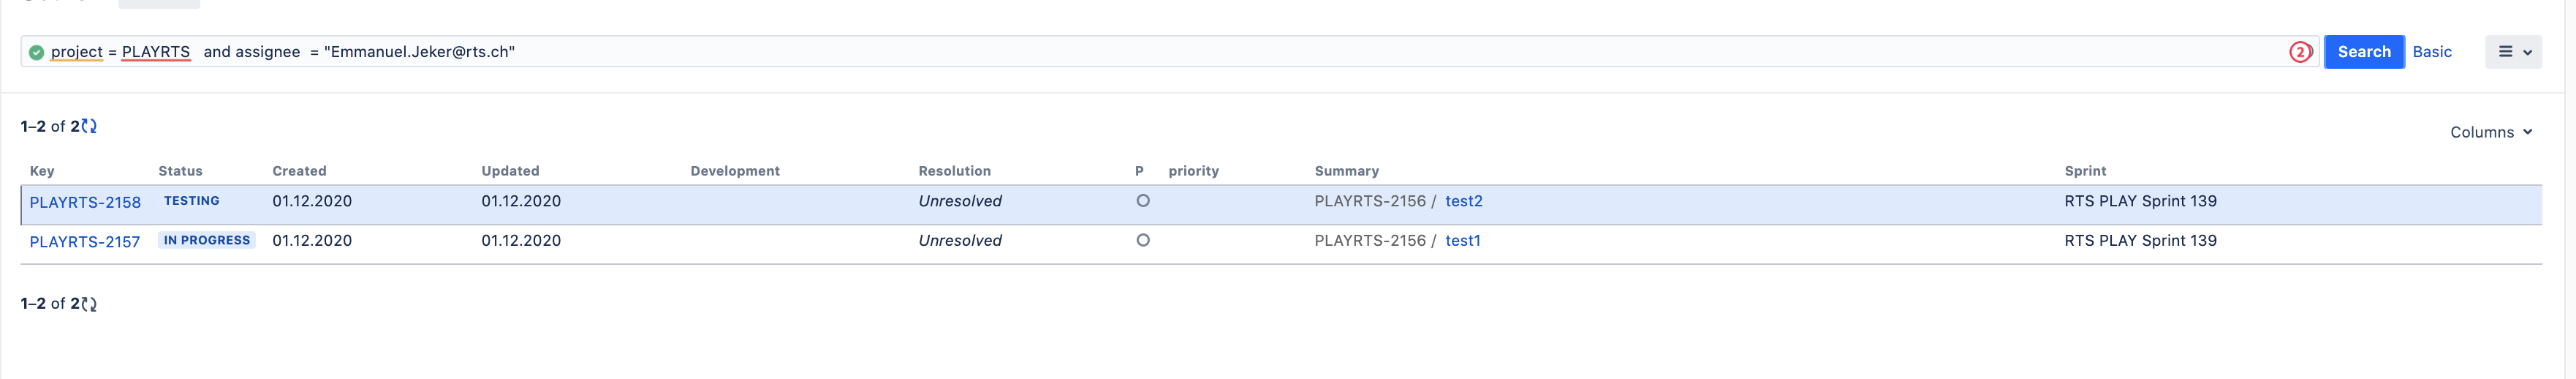The width and height of the screenshot is (2576, 379).
Task: Run the query with Search button
Action: (x=2364, y=52)
